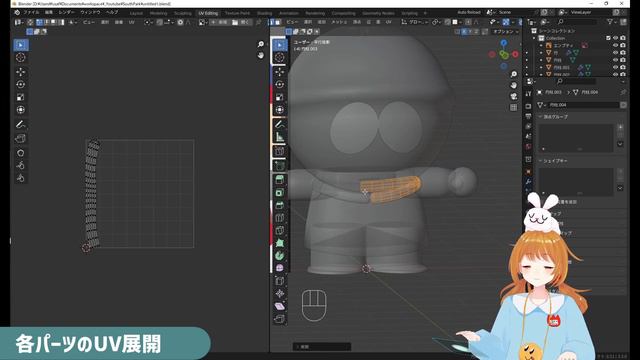Image resolution: width=640 pixels, height=360 pixels.
Task: Toggle render camera for エンプティ row
Action: [x=623, y=45]
